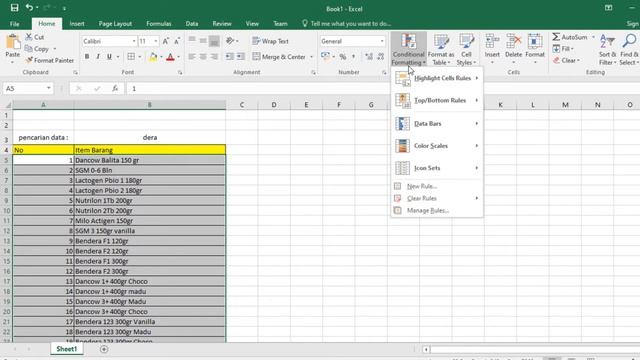
Task: Open the font name dropdown
Action: (x=134, y=41)
